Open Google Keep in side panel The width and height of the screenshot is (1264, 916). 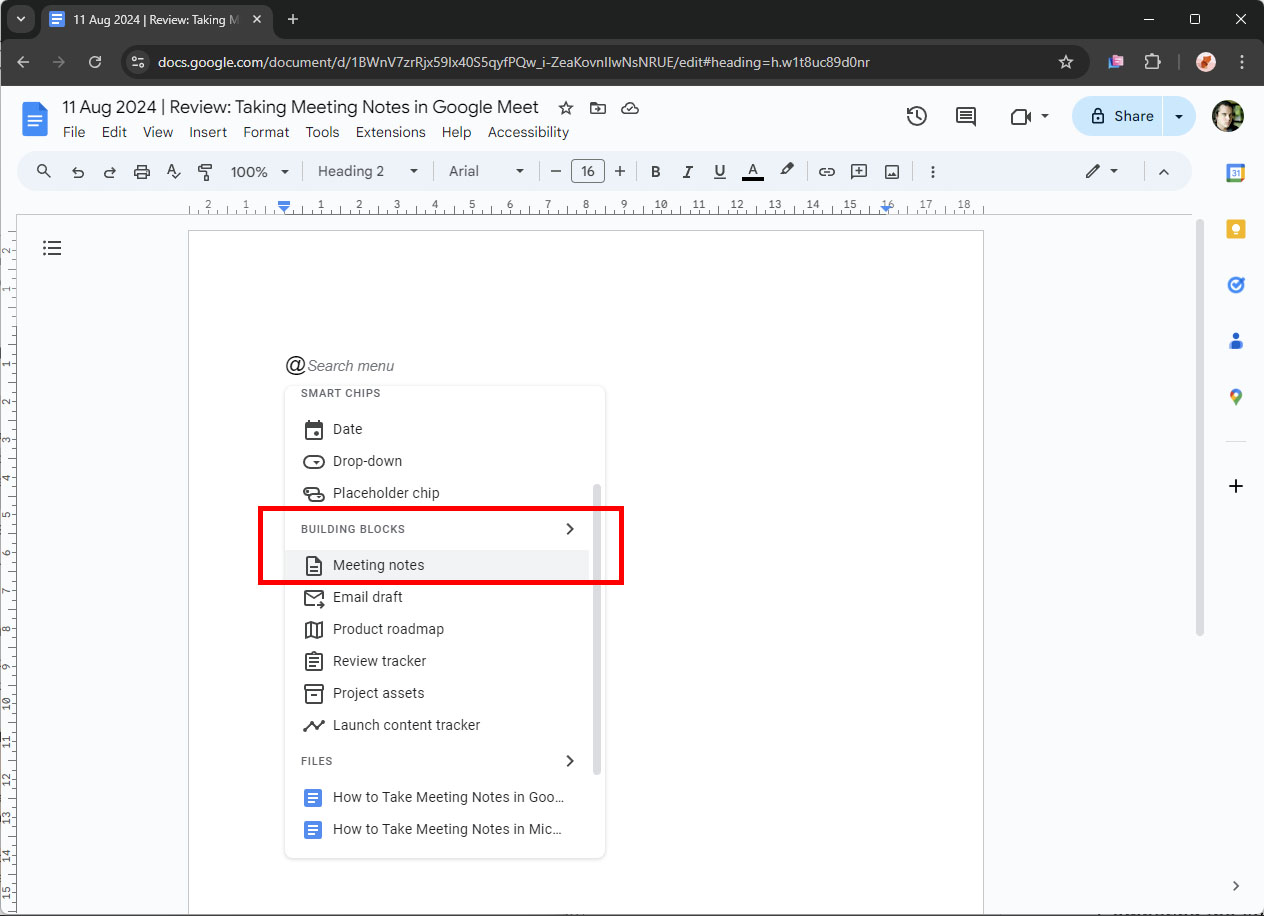1236,229
